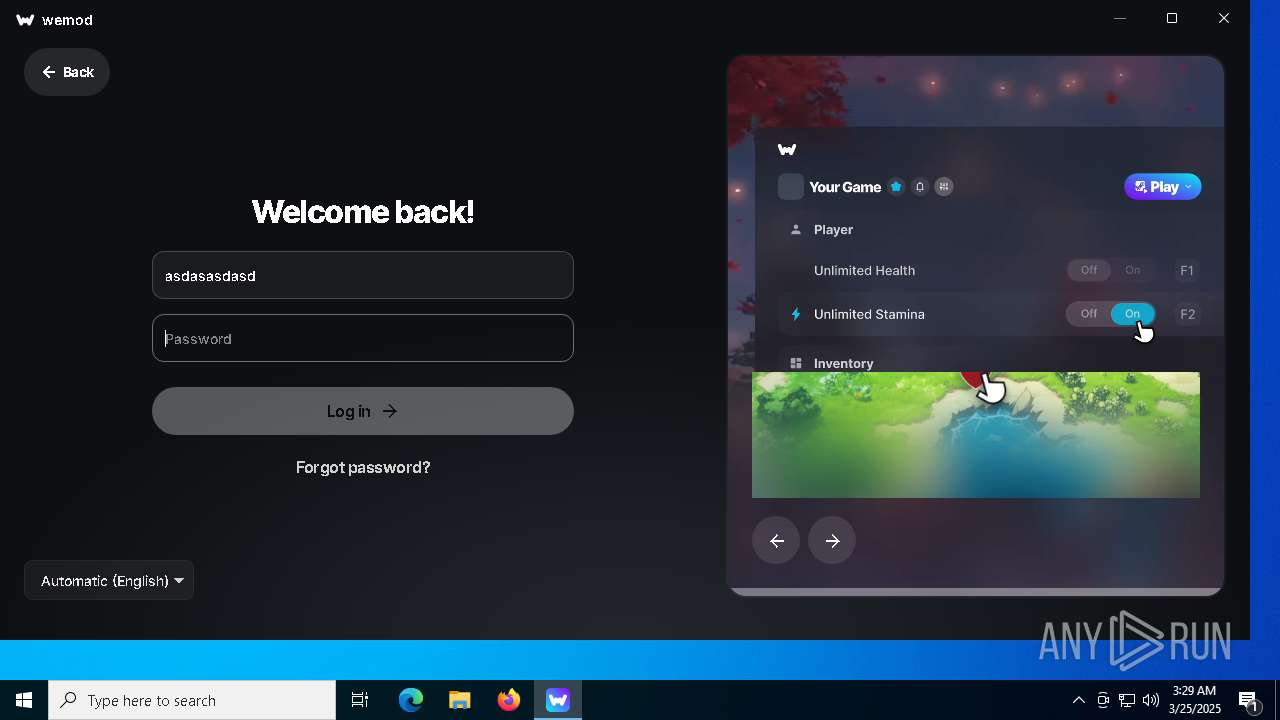Click into the Password field
1280x720 pixels.
click(363, 338)
